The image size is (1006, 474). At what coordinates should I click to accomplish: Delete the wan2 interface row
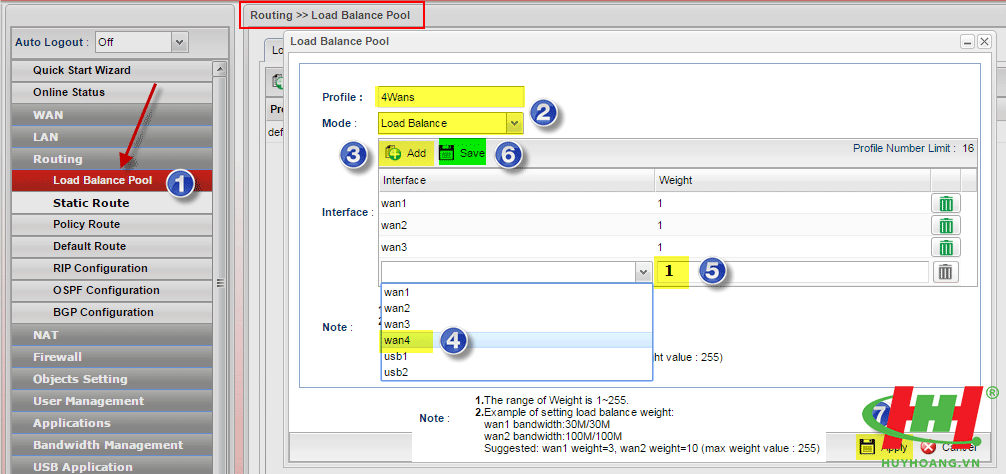pyautogui.click(x=946, y=226)
